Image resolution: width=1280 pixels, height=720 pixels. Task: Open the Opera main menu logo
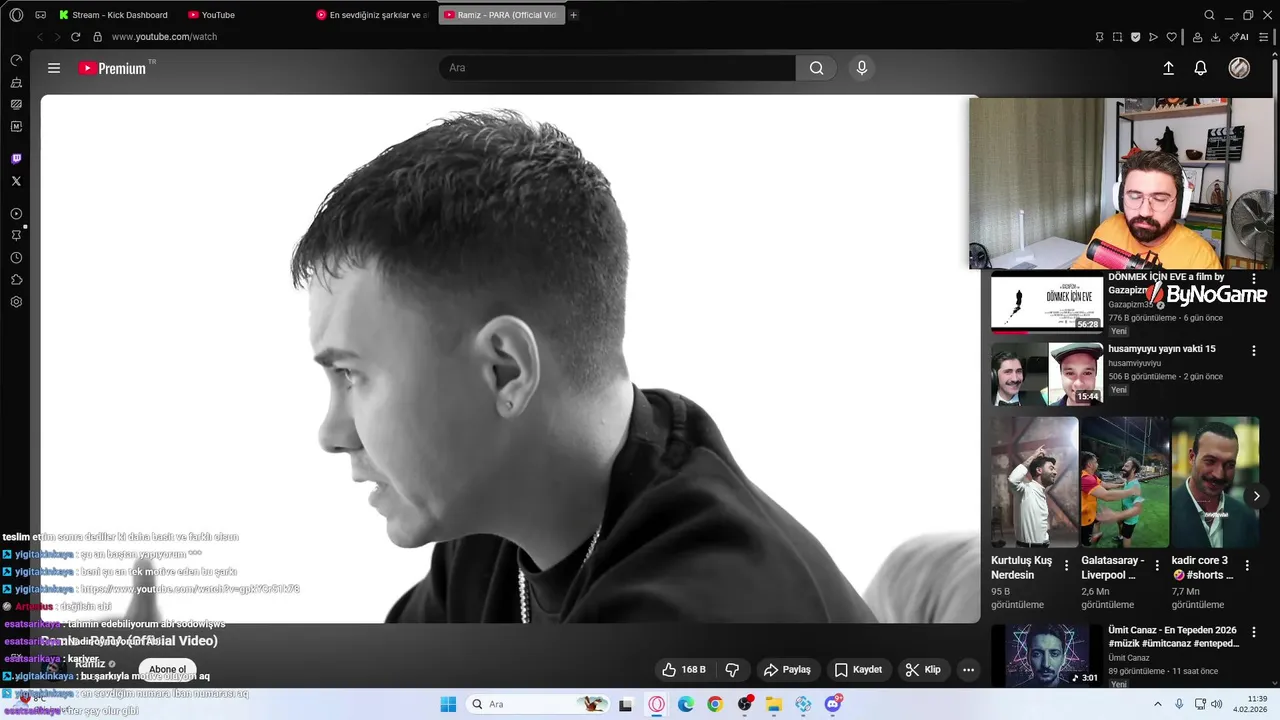(16, 15)
